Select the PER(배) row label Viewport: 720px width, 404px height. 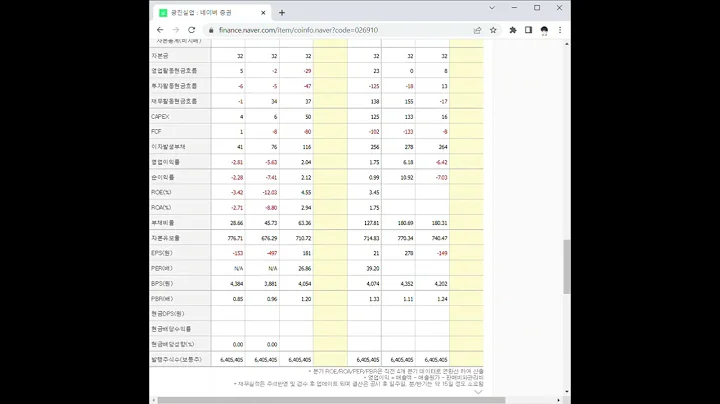click(x=162, y=268)
